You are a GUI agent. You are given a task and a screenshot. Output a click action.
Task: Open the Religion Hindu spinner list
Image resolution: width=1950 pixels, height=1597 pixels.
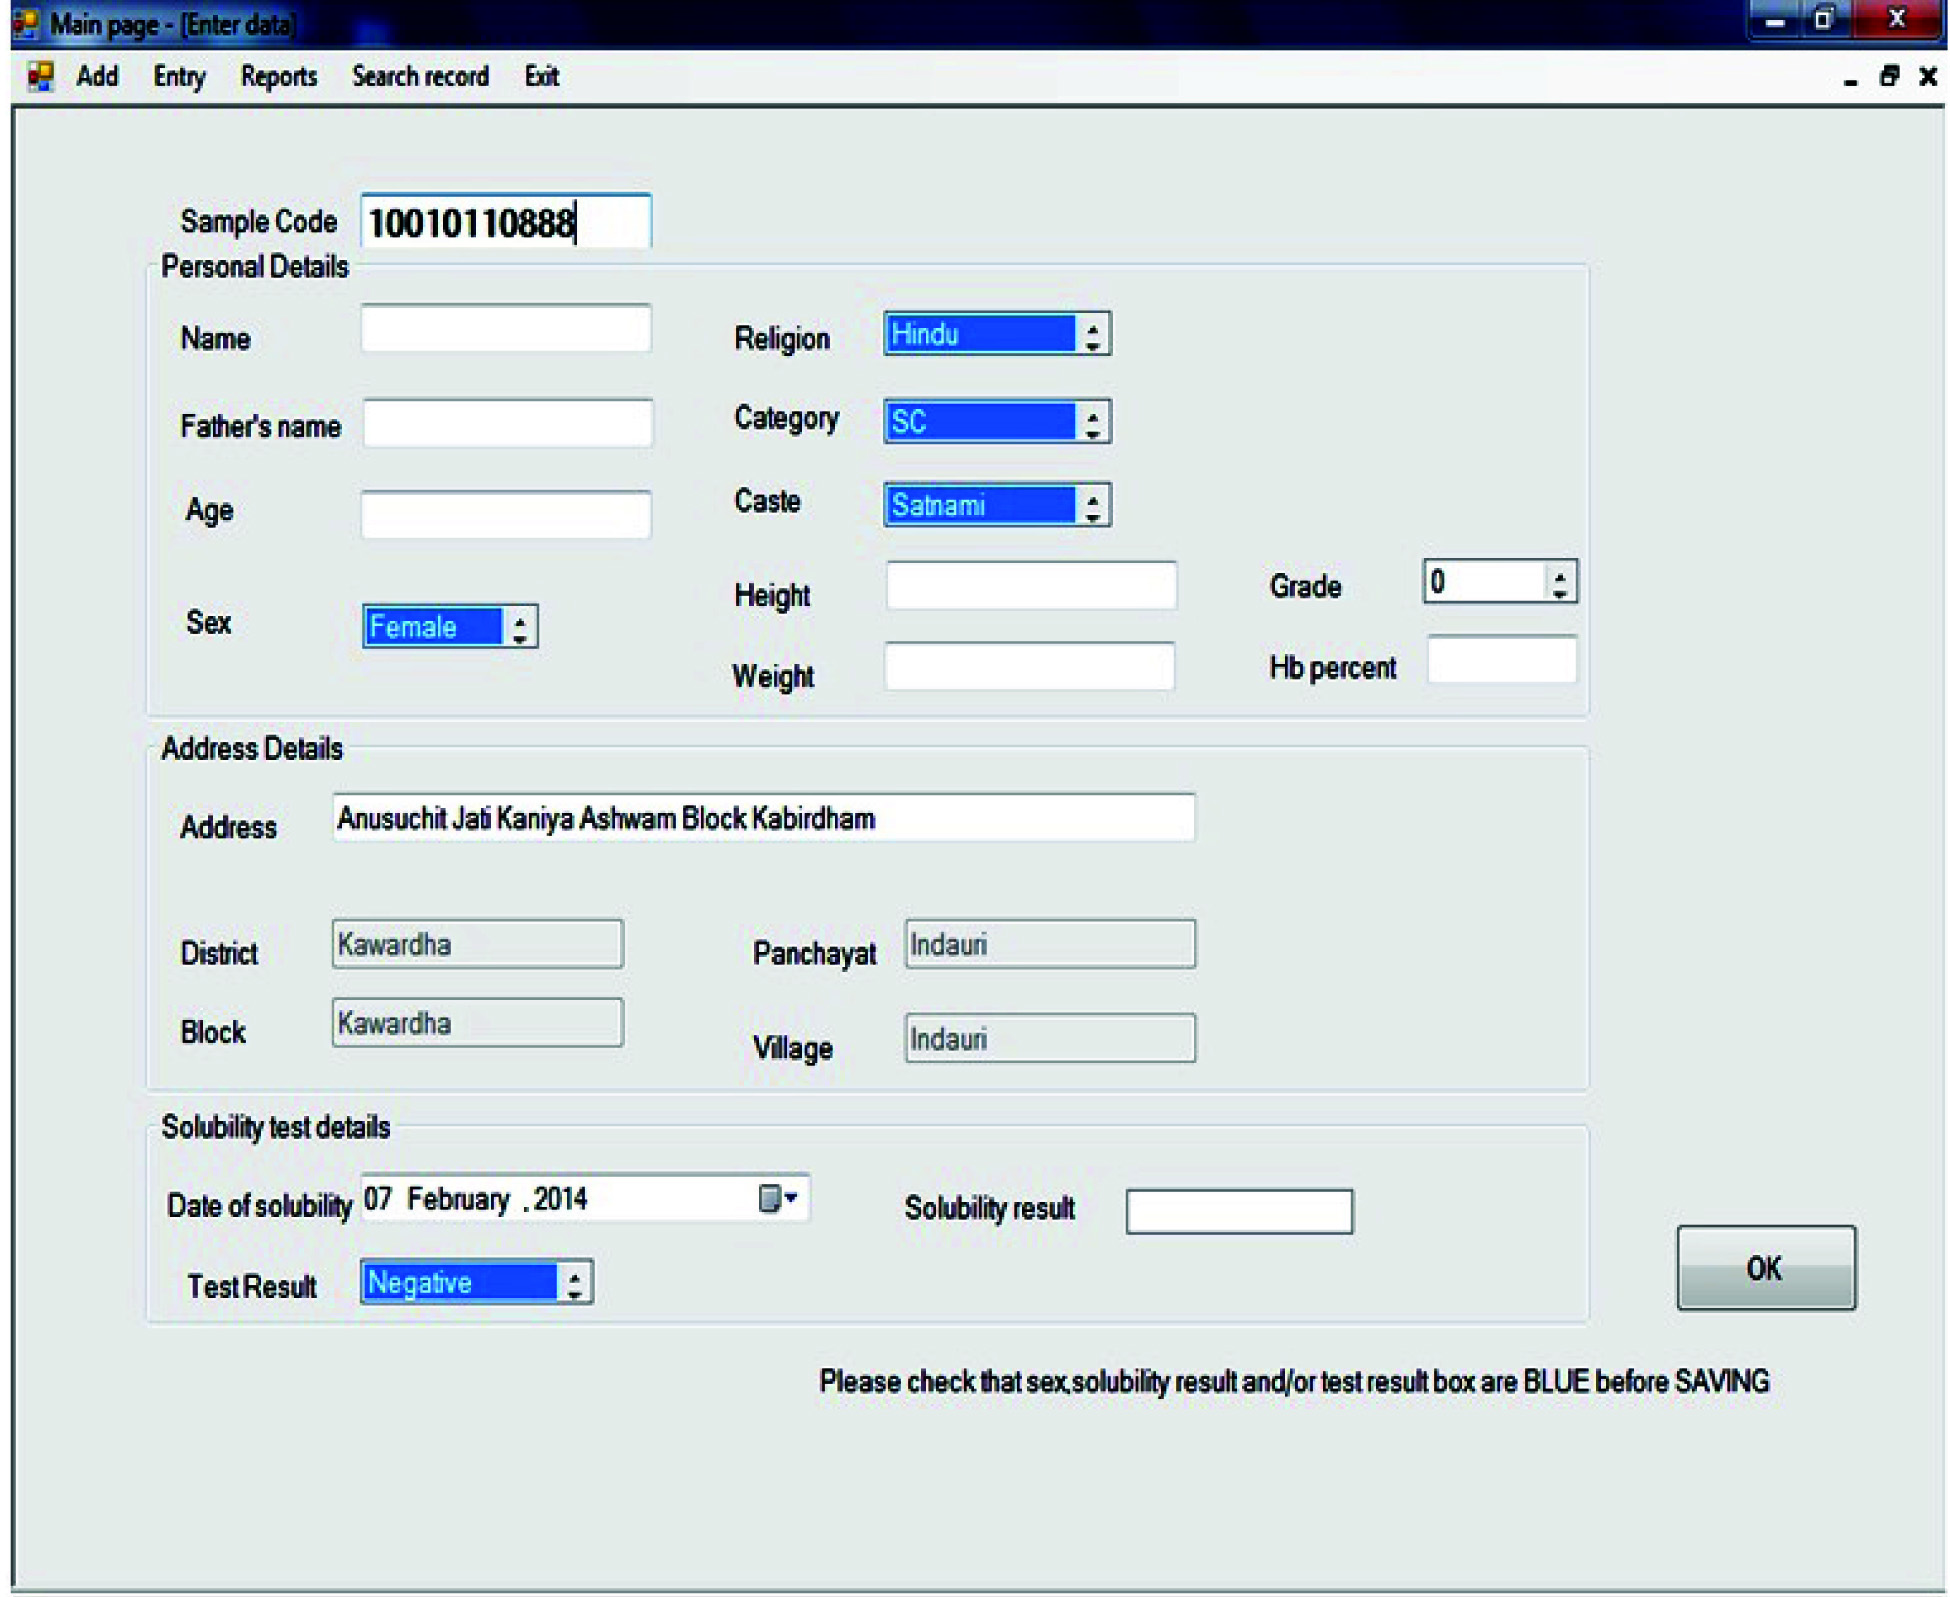[1093, 335]
